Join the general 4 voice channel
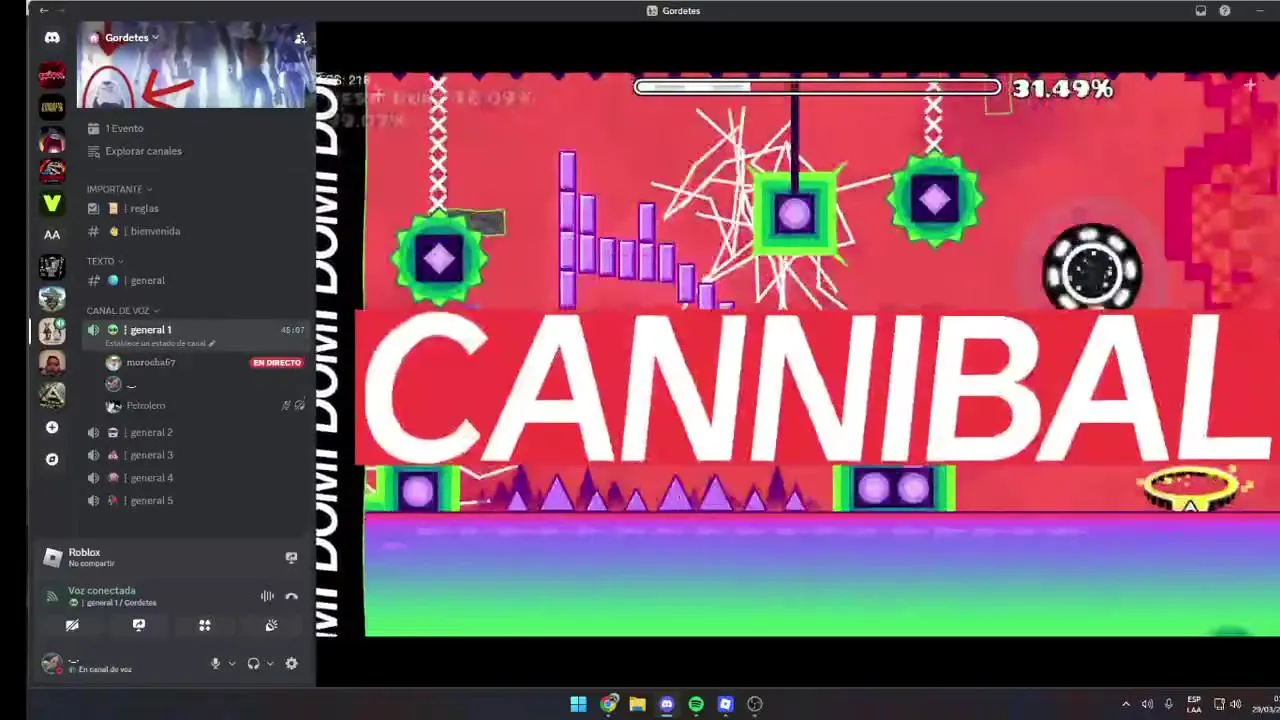Image resolution: width=1280 pixels, height=720 pixels. tap(195, 478)
